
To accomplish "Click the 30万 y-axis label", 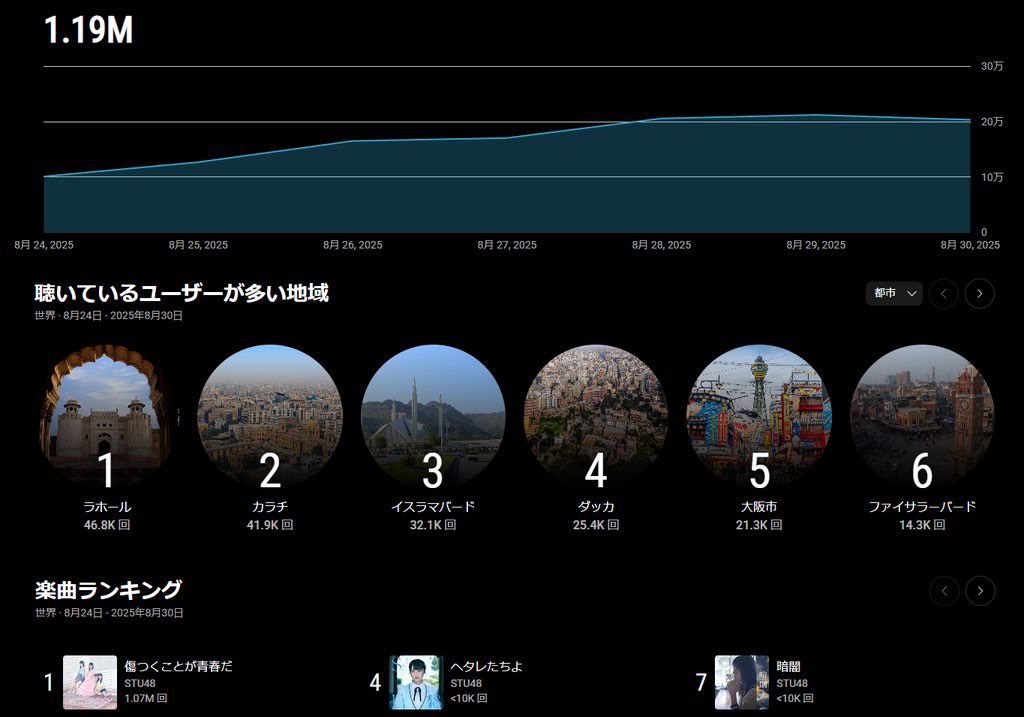I will click(x=992, y=66).
